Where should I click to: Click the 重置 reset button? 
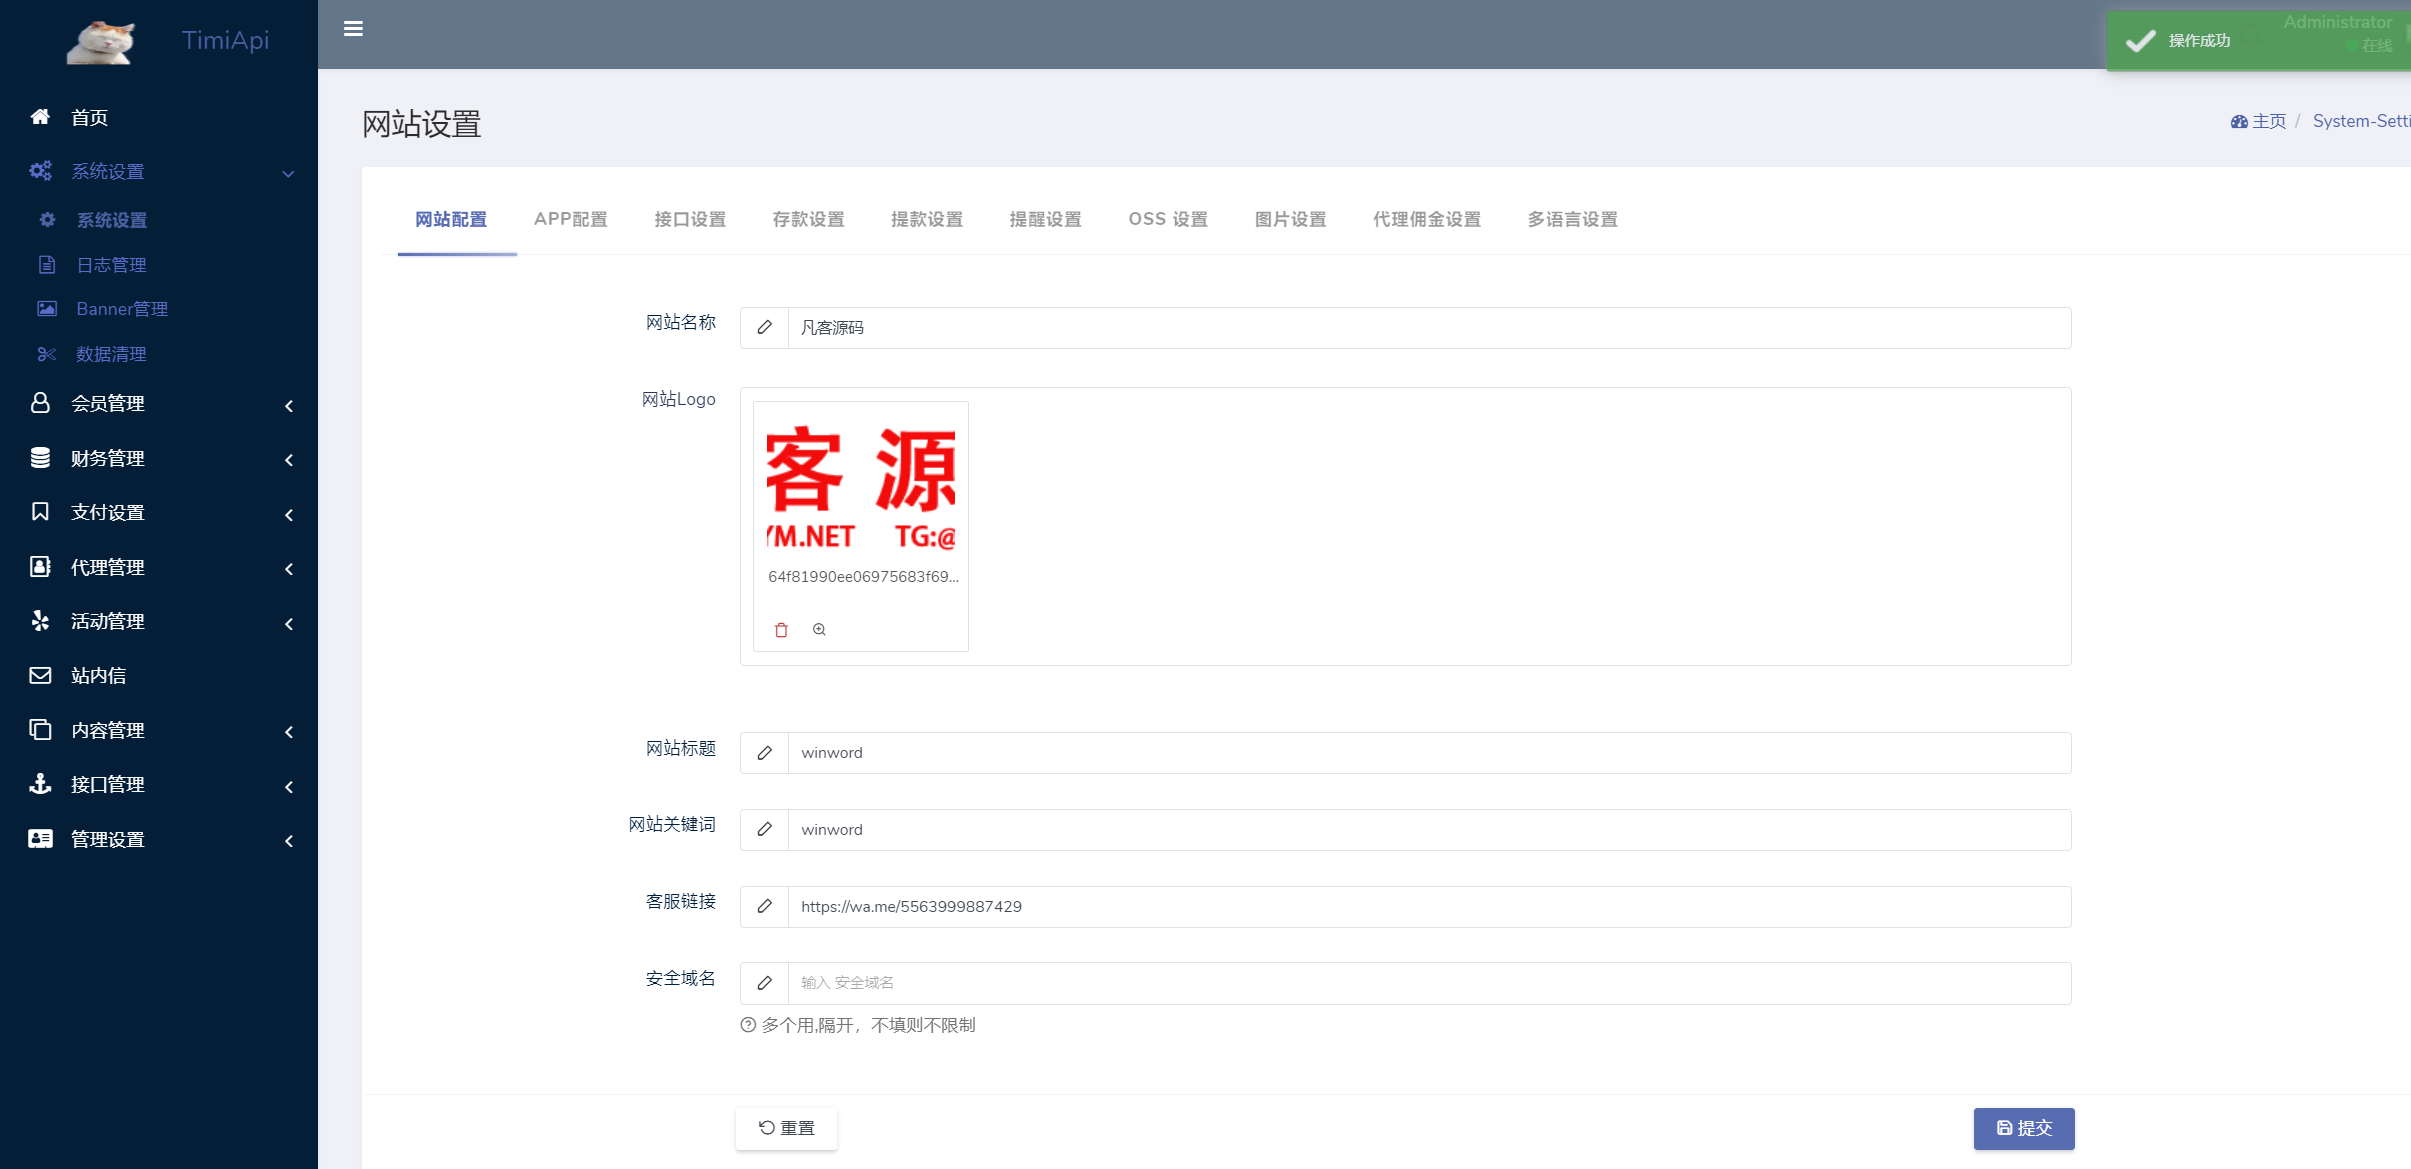click(785, 1127)
